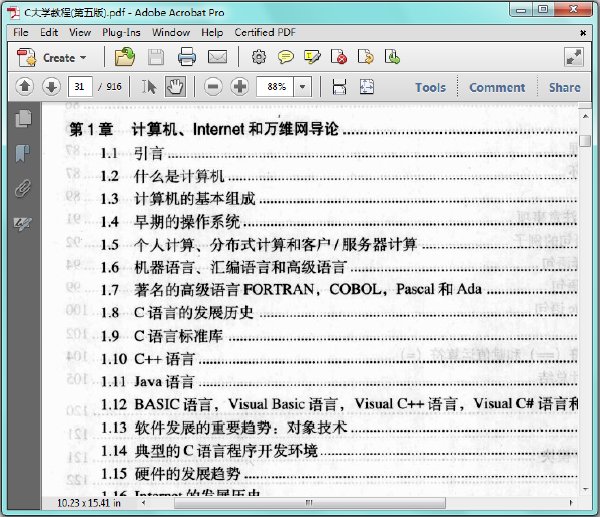This screenshot has width=600, height=517.
Task: Open a file with the folder icon
Action: pos(125,57)
